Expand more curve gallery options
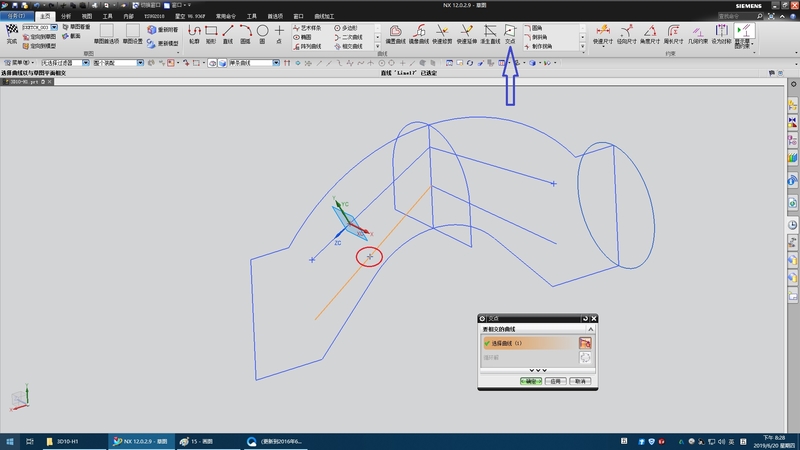Viewport: 800px width, 450px height. coord(378,46)
